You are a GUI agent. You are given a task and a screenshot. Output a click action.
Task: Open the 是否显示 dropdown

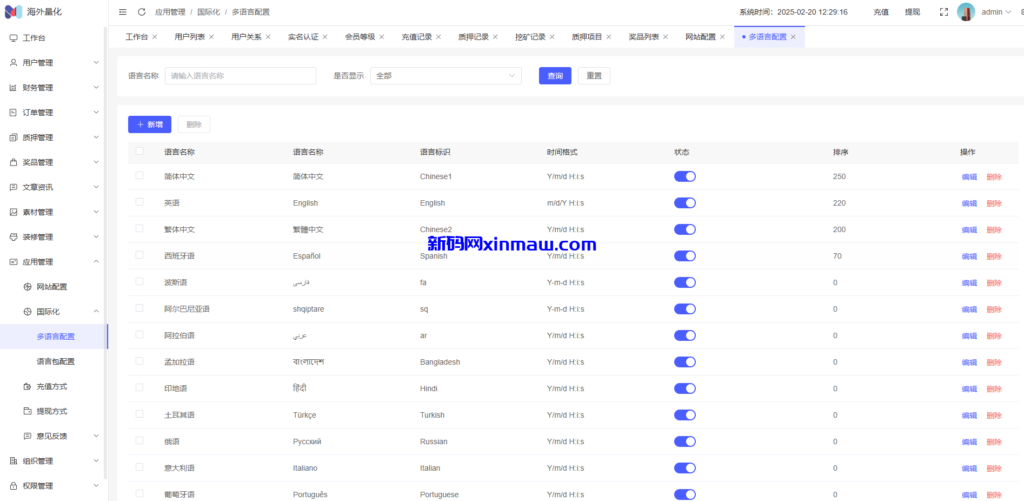445,76
